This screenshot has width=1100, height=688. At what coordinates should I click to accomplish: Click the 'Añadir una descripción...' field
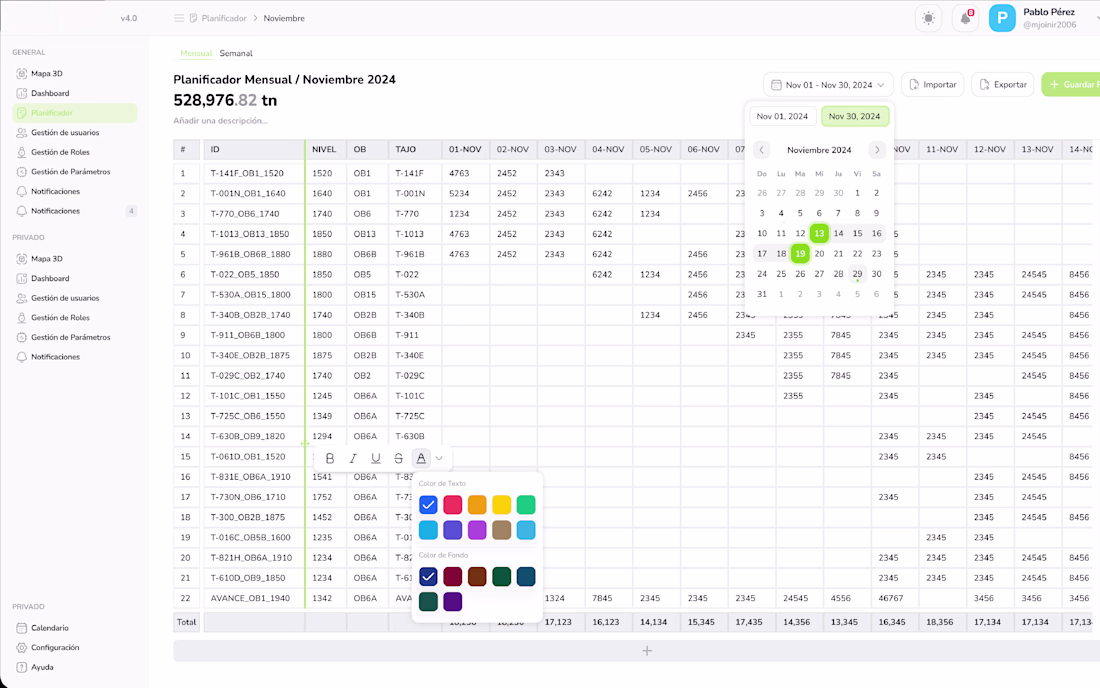pyautogui.click(x=220, y=121)
